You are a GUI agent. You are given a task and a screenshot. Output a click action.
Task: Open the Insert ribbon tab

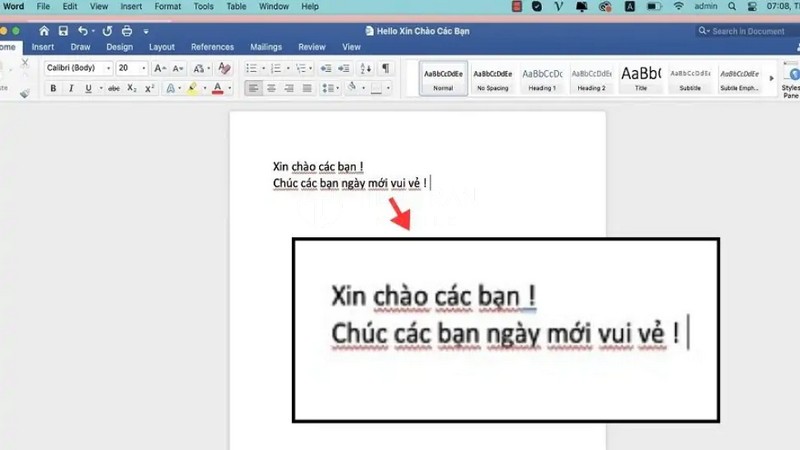(43, 47)
